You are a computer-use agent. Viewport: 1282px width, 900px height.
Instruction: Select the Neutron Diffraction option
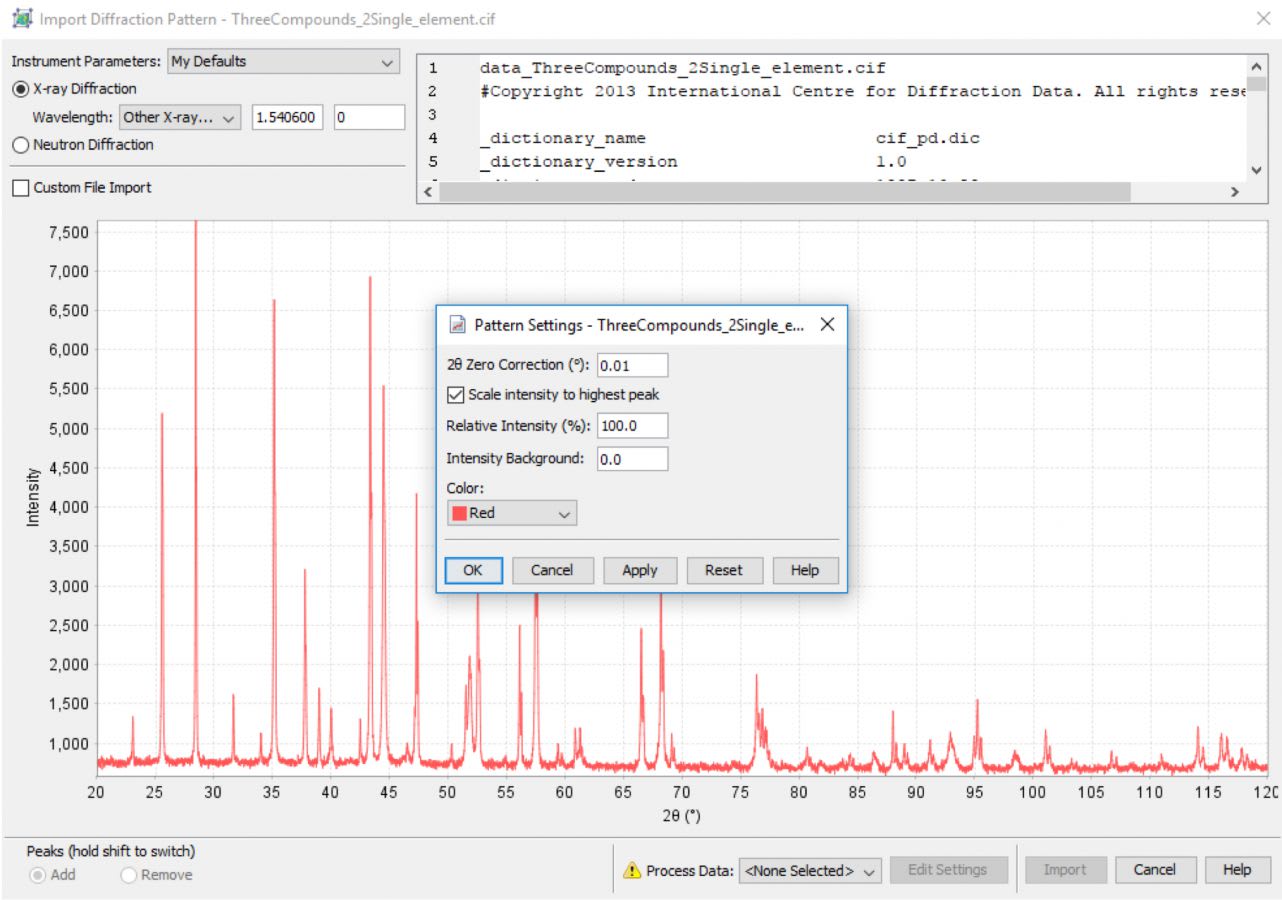click(x=20, y=145)
